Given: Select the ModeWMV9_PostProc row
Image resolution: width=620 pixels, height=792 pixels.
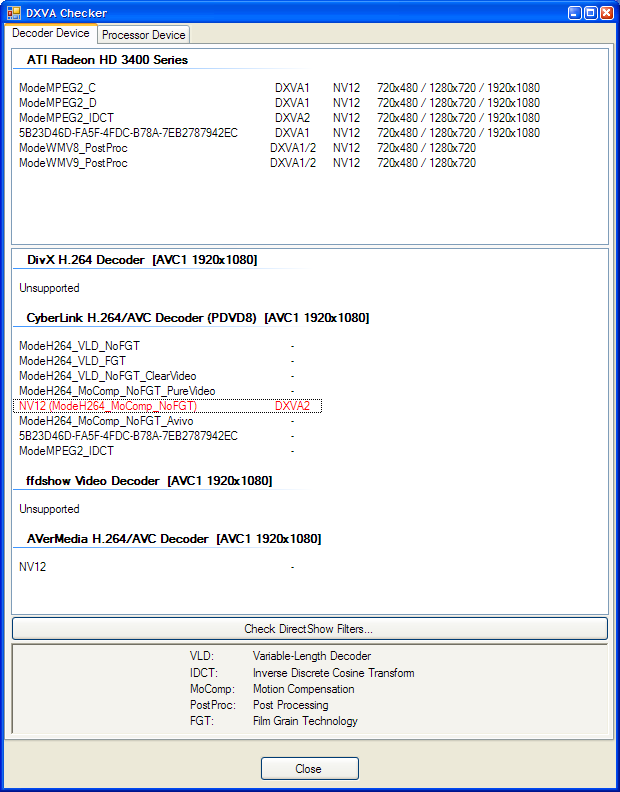Looking at the screenshot, I should click(x=248, y=163).
